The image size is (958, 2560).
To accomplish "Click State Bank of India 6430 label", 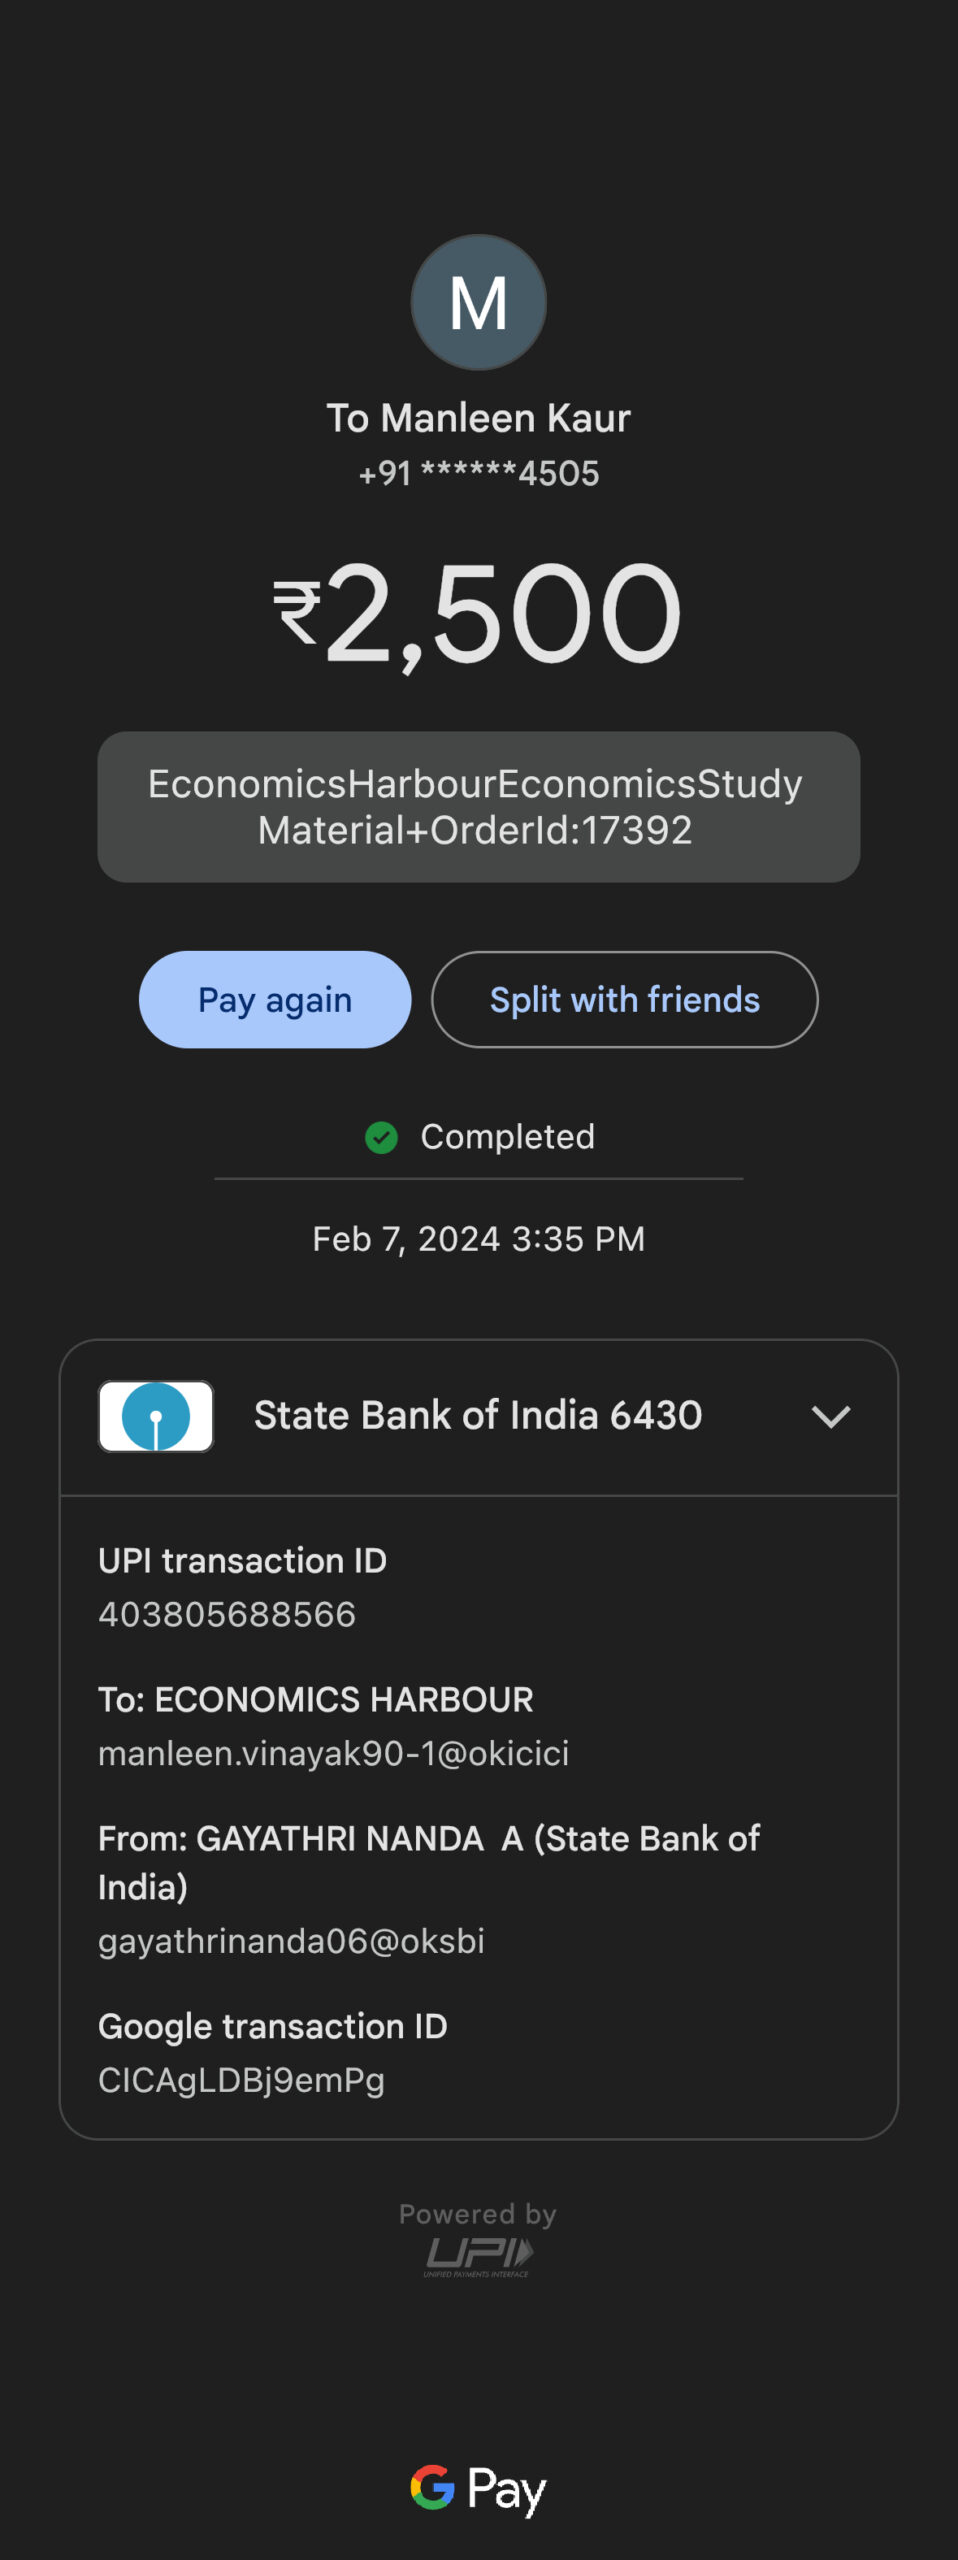I will coord(478,1416).
